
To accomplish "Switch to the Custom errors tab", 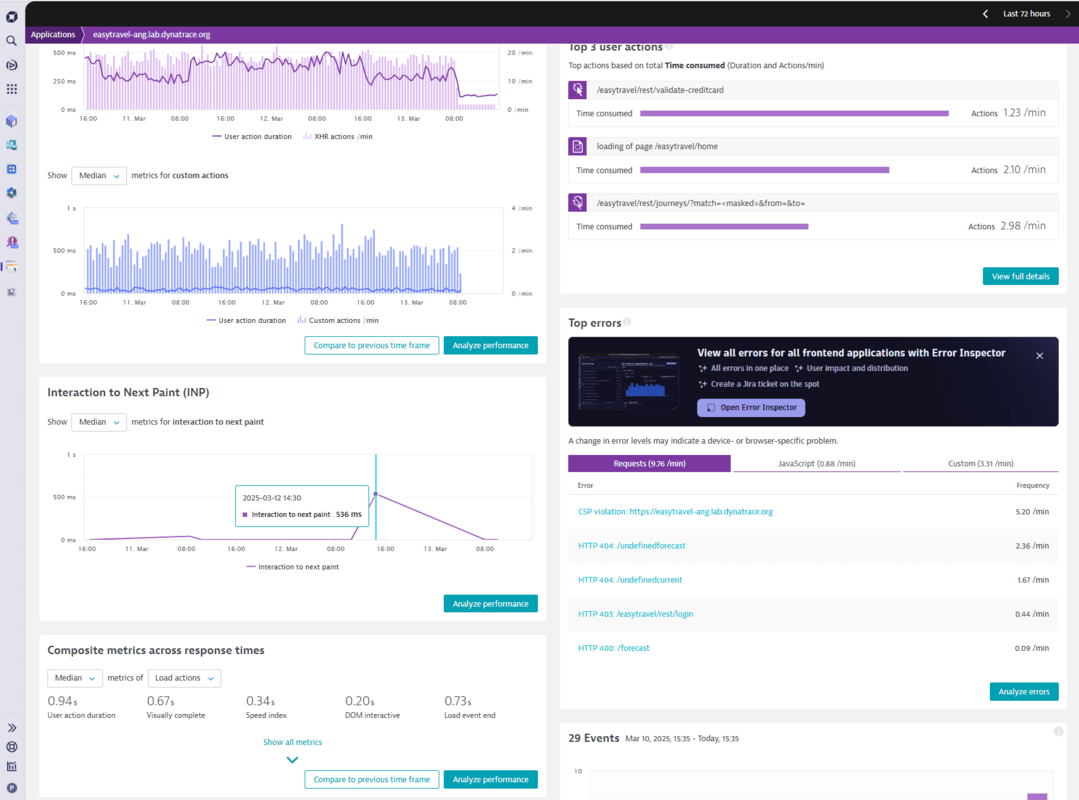I will point(980,466).
